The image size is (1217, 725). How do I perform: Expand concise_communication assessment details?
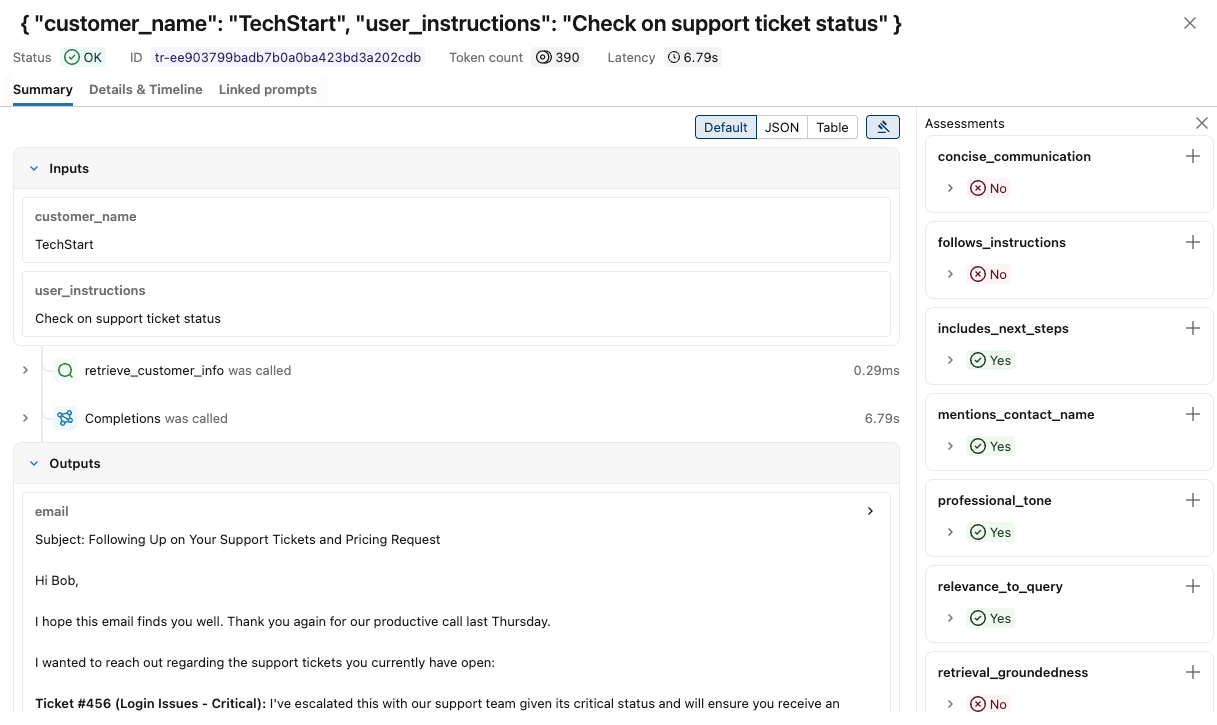tap(950, 188)
